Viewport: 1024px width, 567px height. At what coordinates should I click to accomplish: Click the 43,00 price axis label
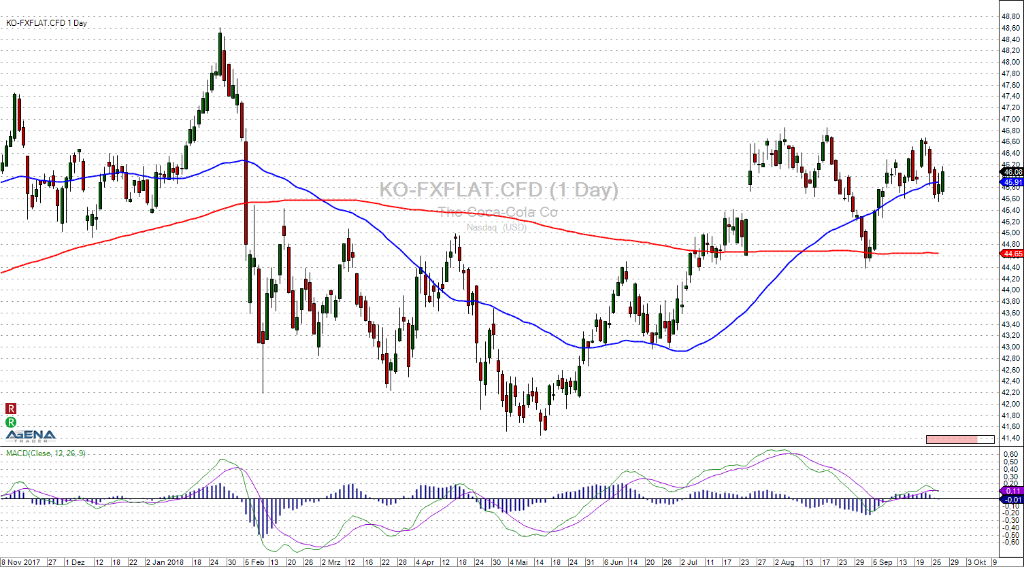click(x=1009, y=347)
